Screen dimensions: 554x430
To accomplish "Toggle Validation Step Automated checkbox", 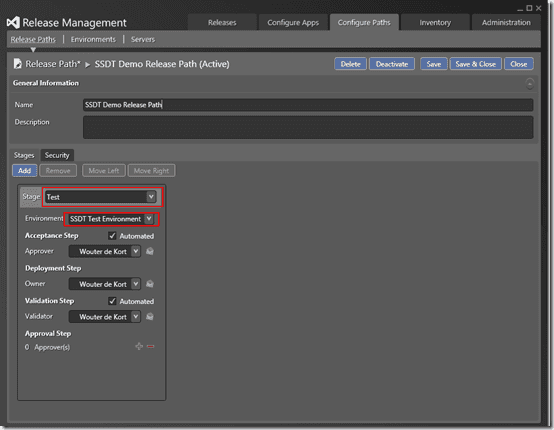I will pos(112,301).
